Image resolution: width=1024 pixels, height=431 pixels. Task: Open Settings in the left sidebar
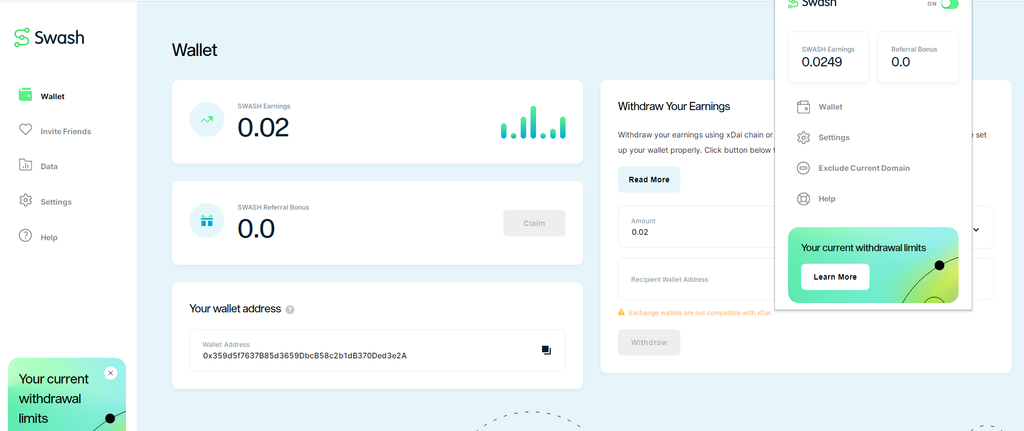(56, 202)
